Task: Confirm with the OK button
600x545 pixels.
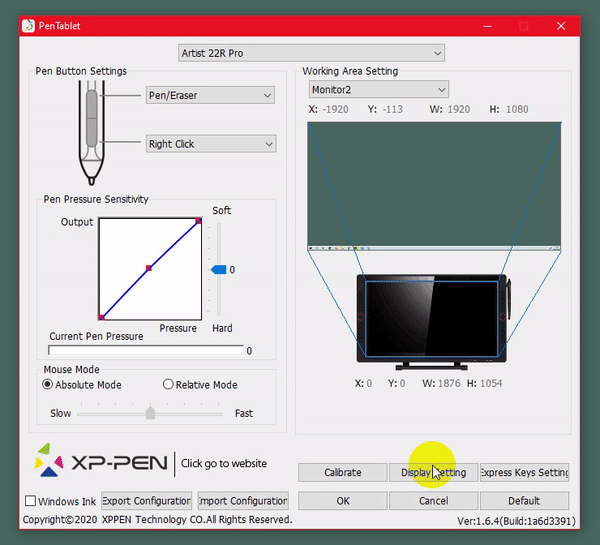Action: [x=342, y=501]
